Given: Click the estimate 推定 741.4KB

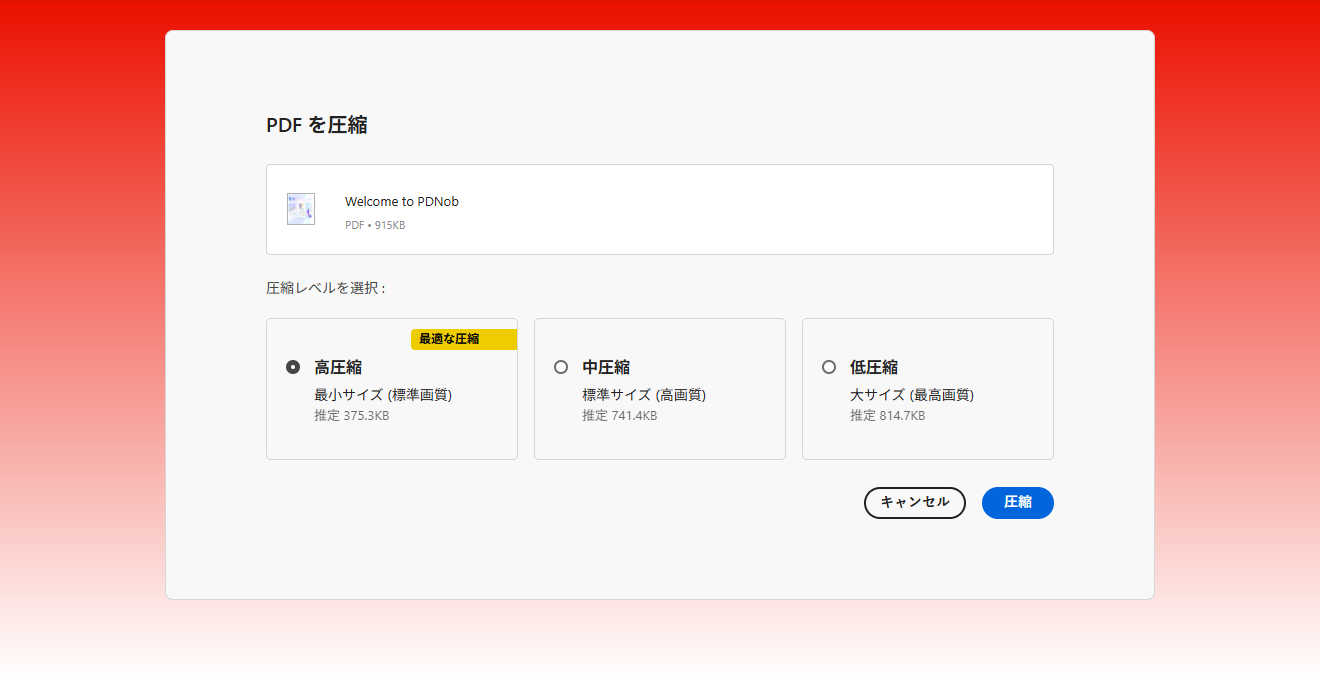Looking at the screenshot, I should tap(620, 416).
